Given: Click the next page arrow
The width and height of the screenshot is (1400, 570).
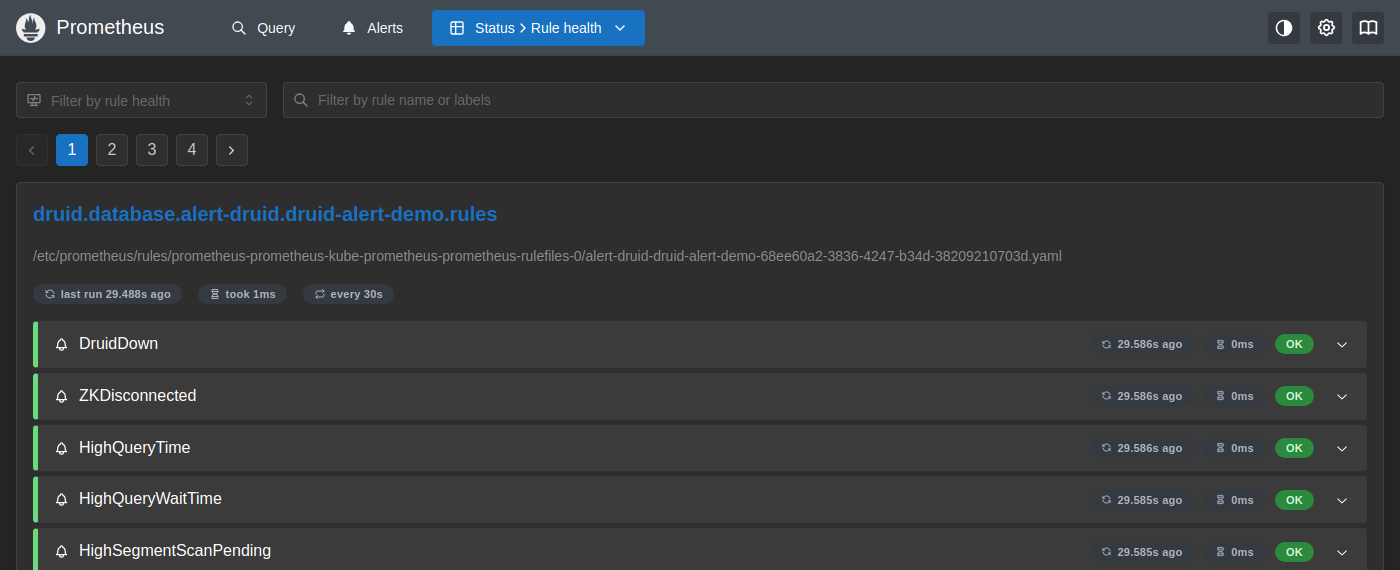Looking at the screenshot, I should [x=232, y=150].
